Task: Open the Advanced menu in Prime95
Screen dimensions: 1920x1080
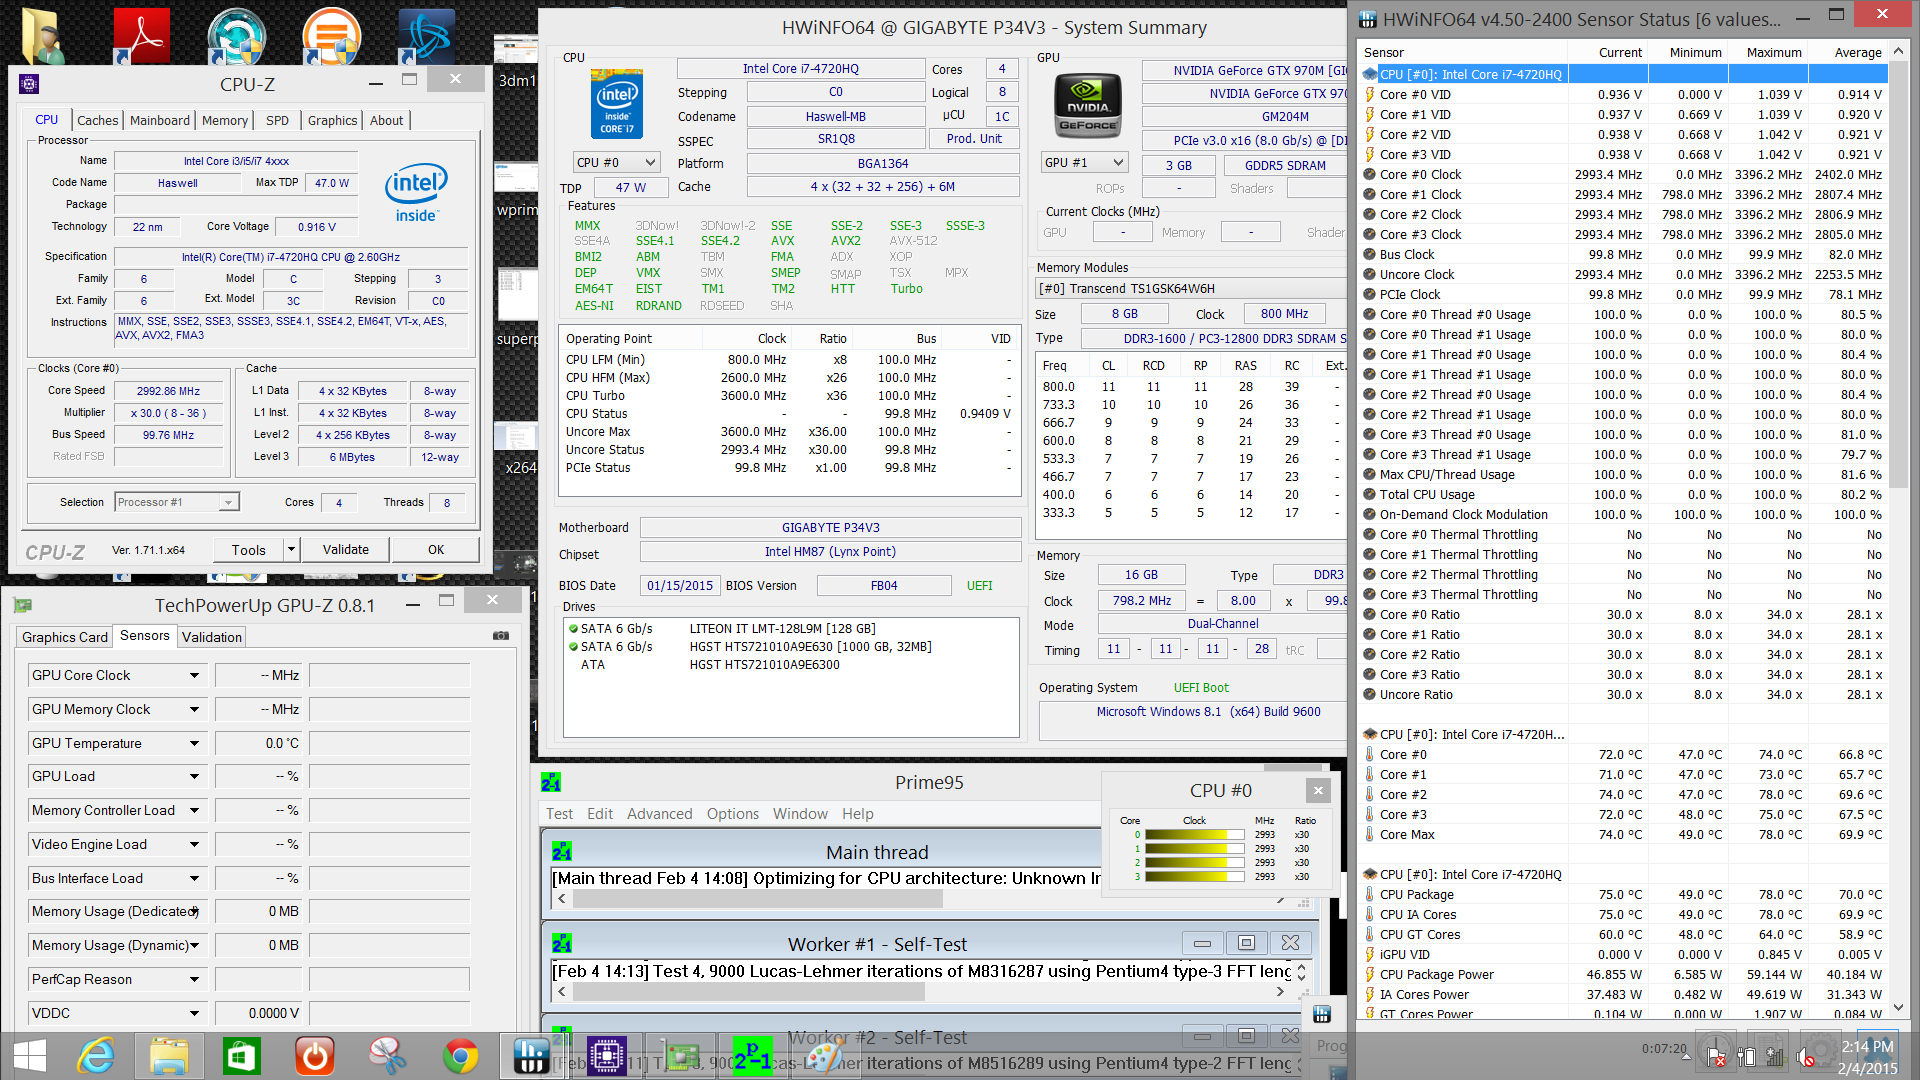Action: pos(659,814)
